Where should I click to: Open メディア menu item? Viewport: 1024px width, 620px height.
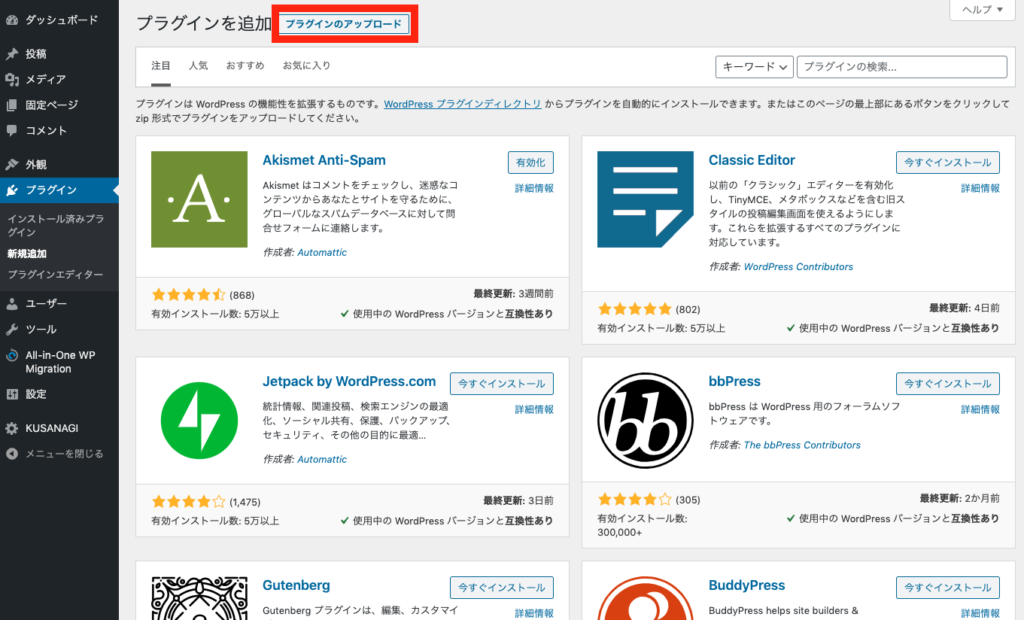(x=59, y=79)
